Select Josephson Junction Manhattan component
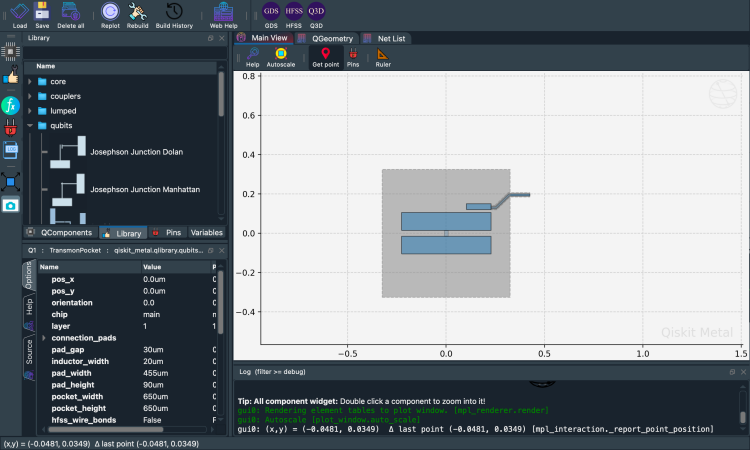This screenshot has height=450, width=750. click(x=145, y=189)
